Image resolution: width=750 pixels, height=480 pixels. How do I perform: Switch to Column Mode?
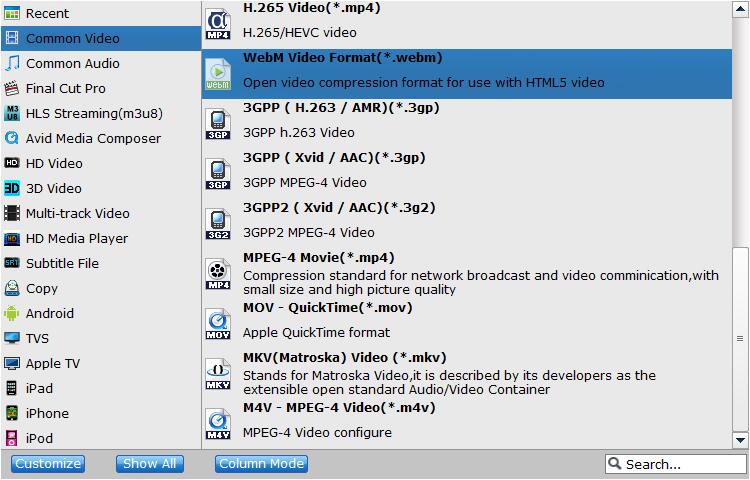pyautogui.click(x=262, y=464)
